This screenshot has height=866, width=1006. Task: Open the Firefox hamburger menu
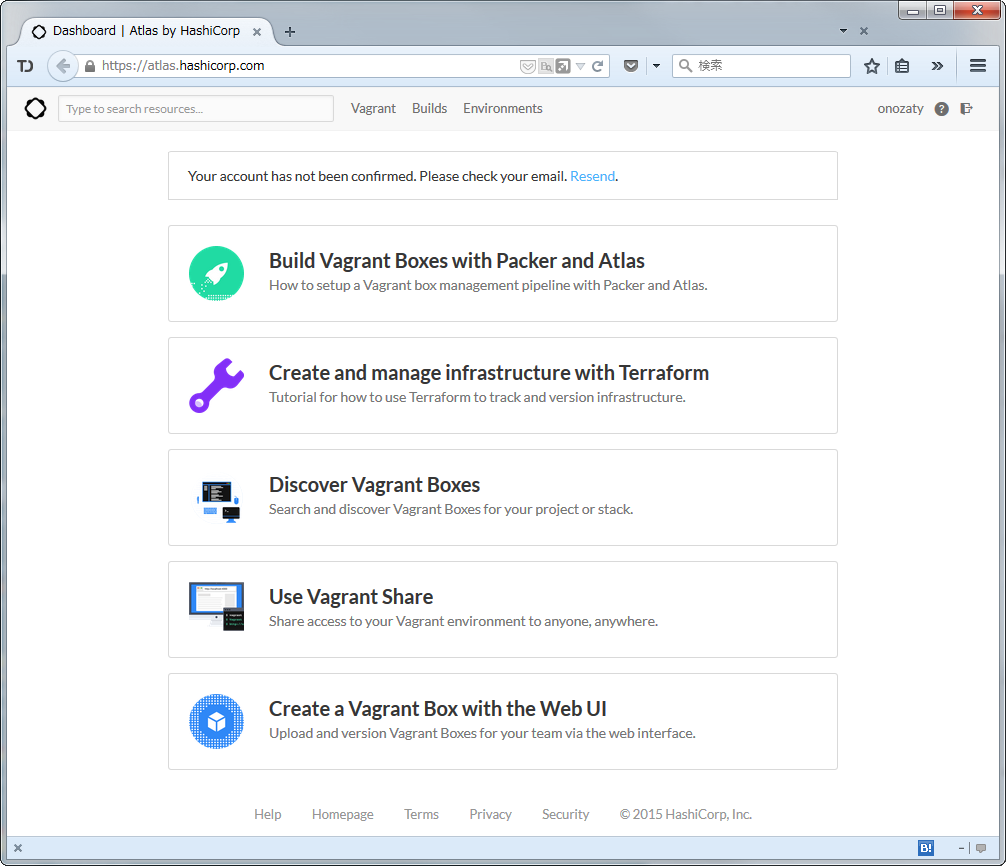point(978,65)
